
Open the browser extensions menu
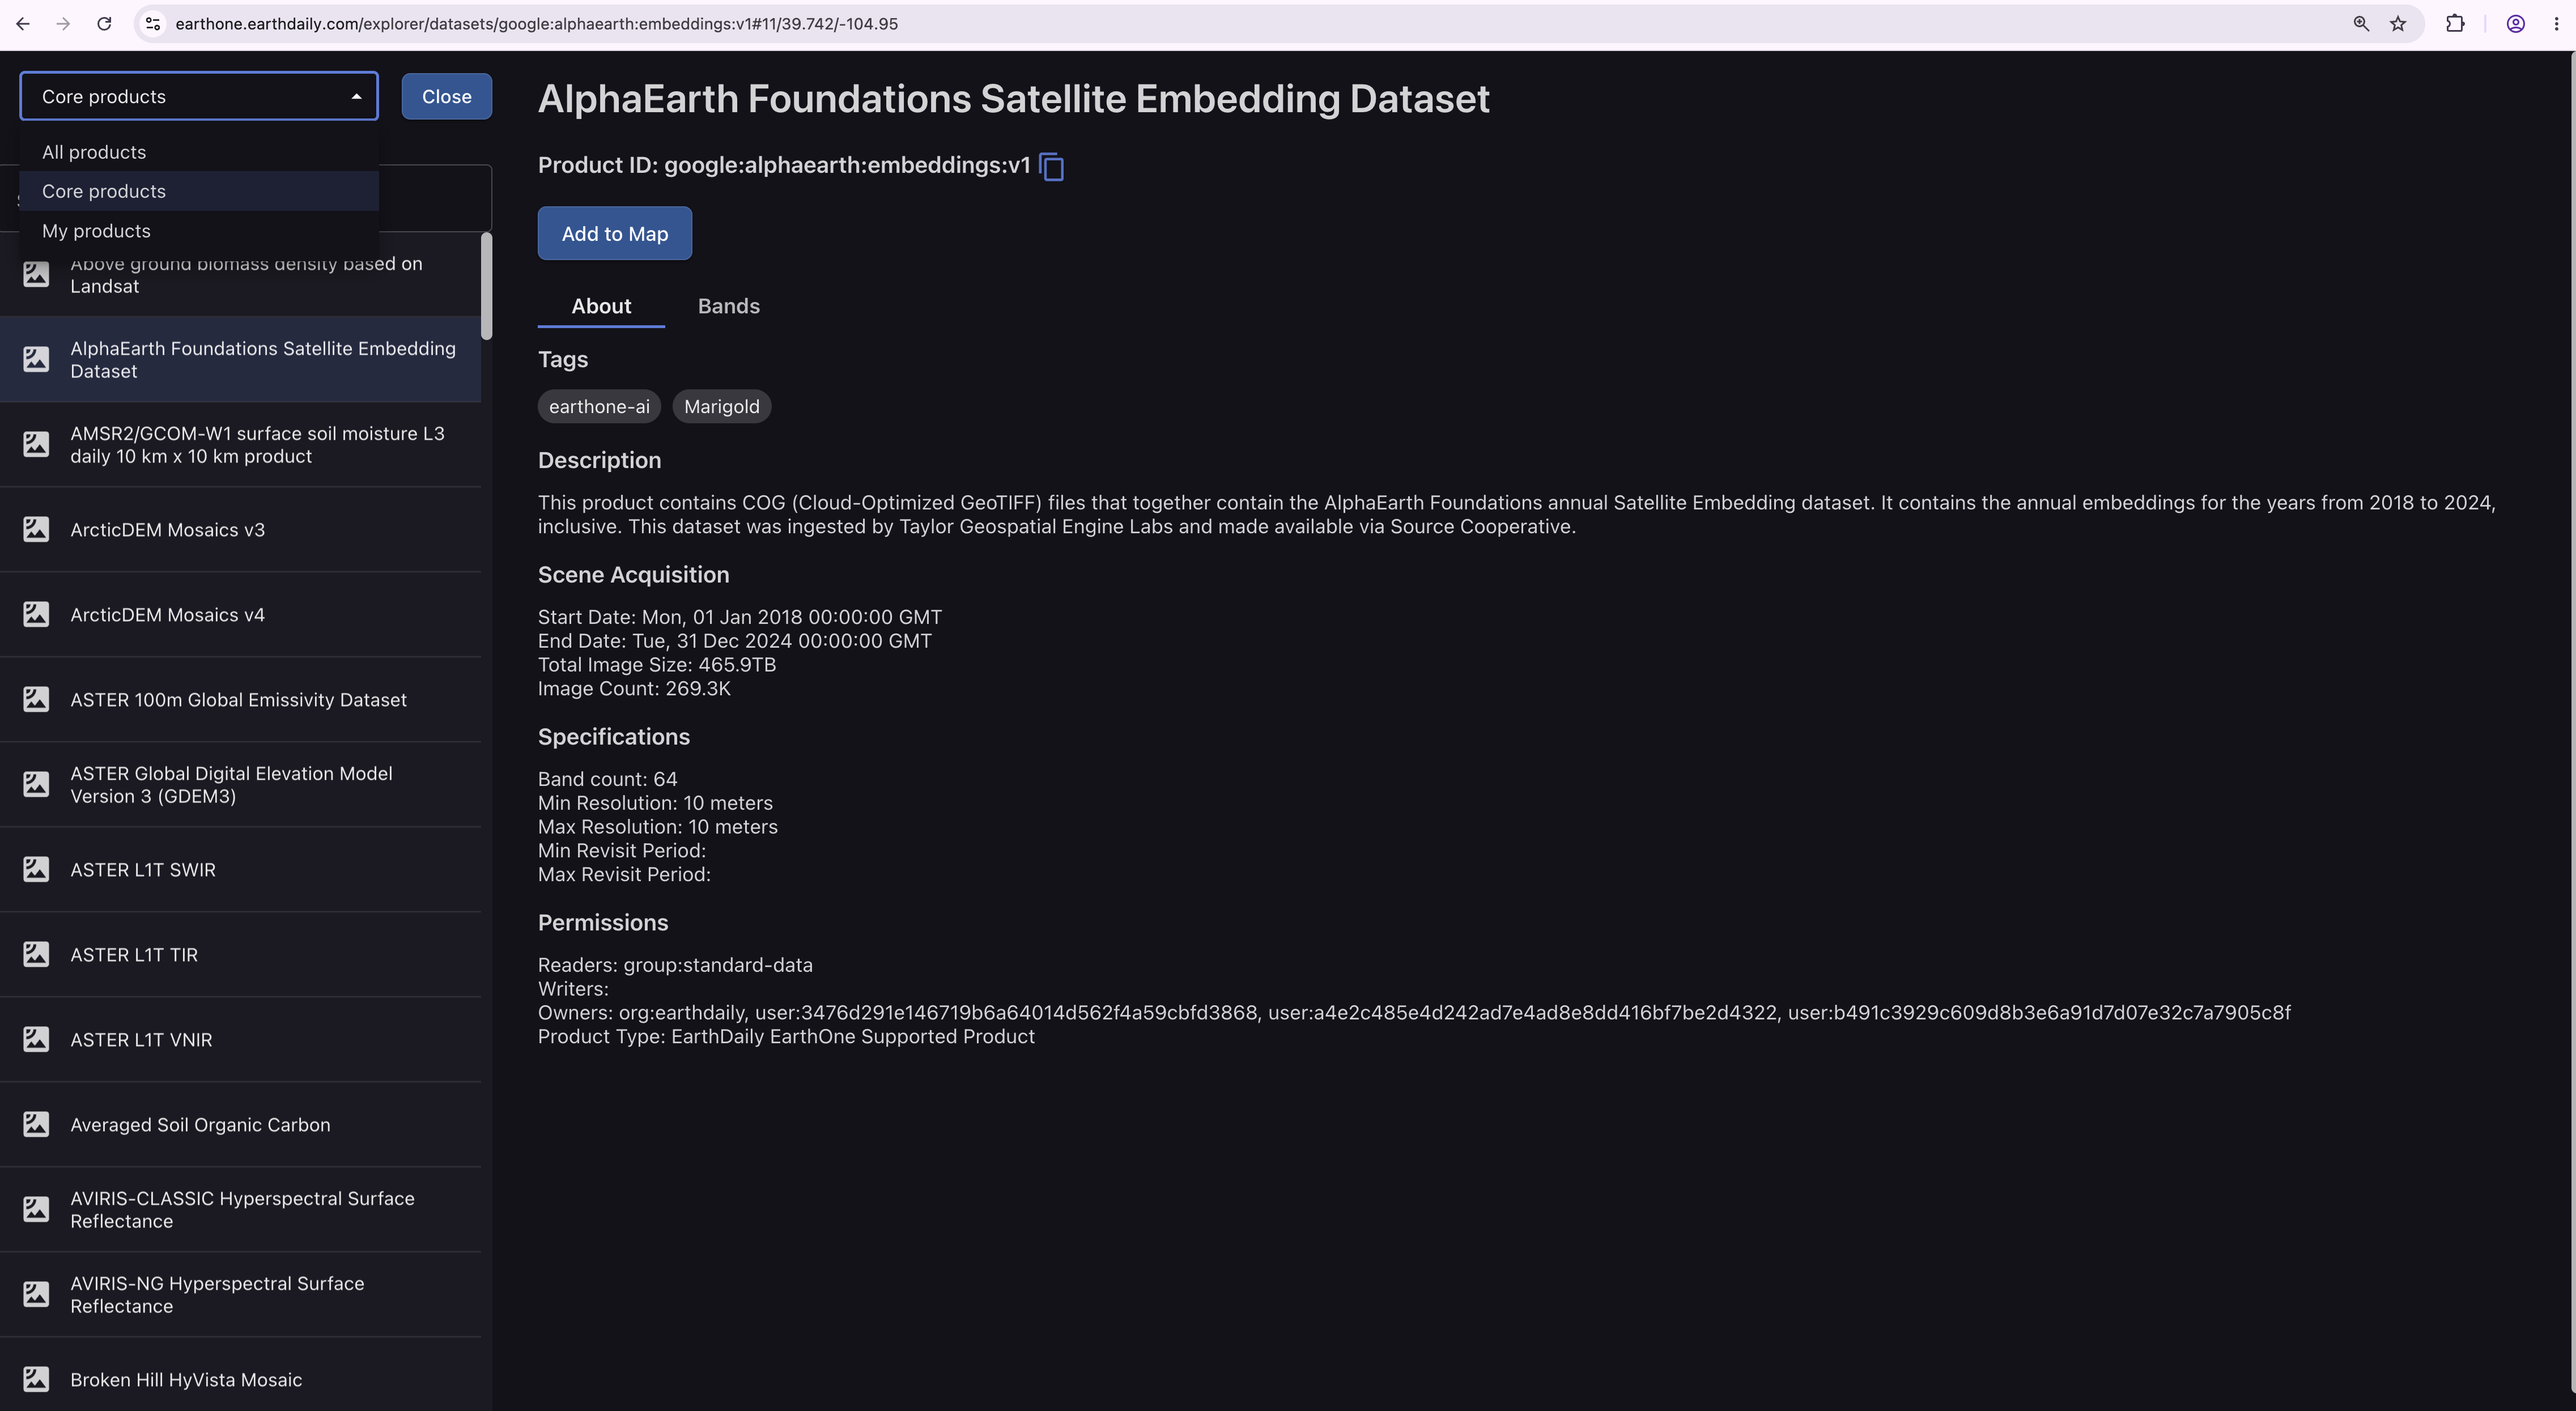[x=2455, y=24]
